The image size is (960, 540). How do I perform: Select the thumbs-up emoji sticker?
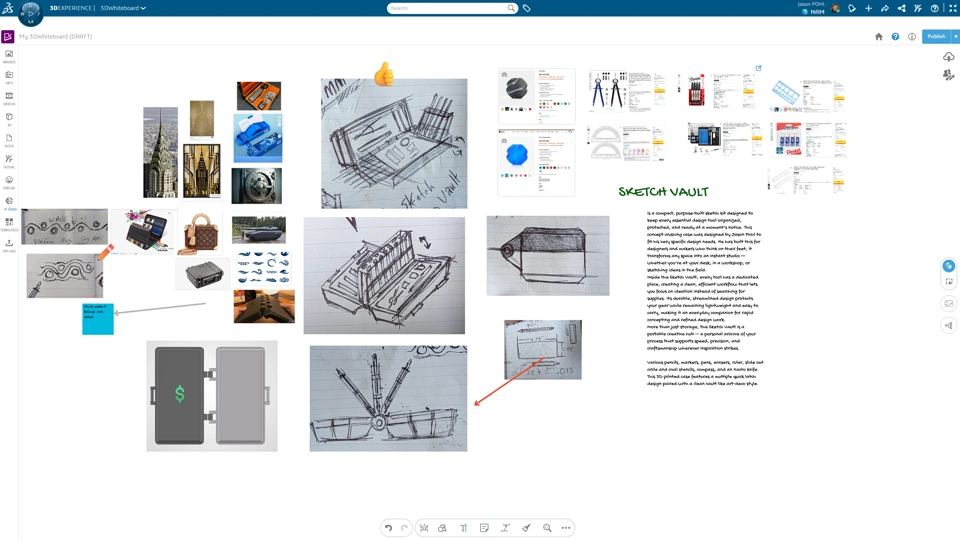384,74
